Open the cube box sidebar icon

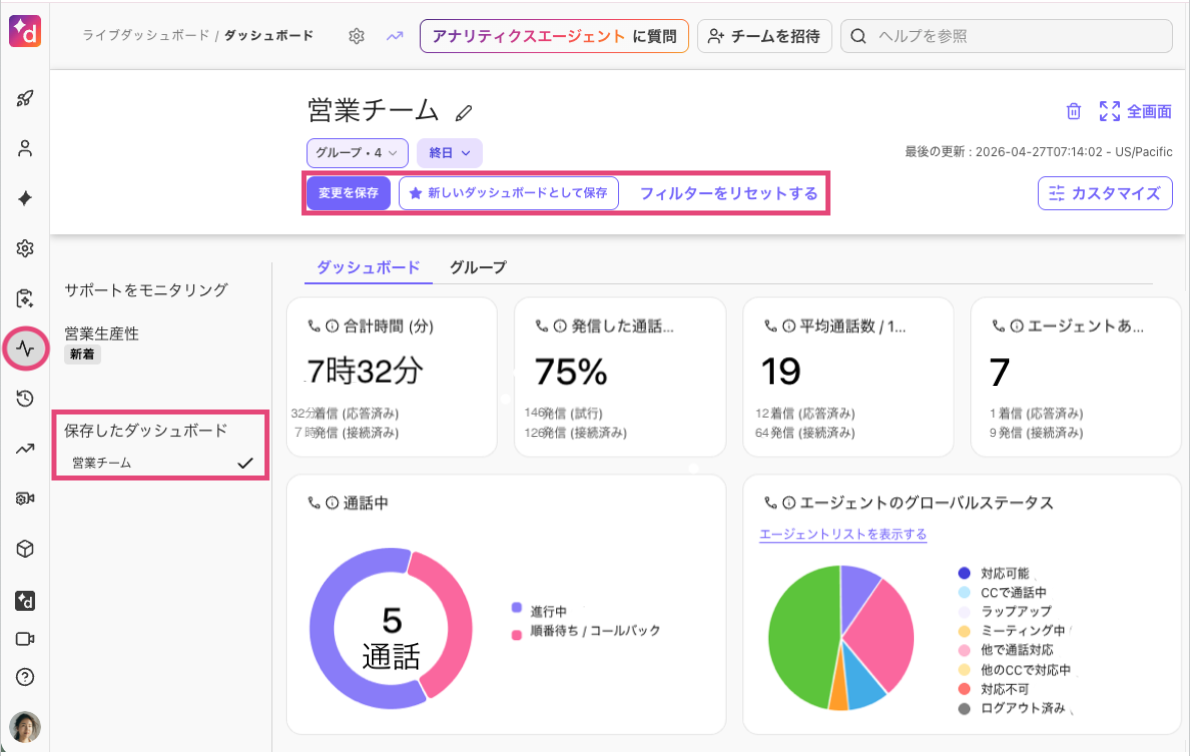tap(25, 549)
